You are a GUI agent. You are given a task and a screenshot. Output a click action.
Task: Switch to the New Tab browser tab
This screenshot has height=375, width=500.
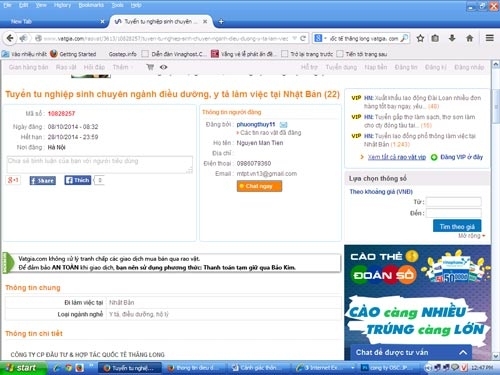tap(21, 21)
